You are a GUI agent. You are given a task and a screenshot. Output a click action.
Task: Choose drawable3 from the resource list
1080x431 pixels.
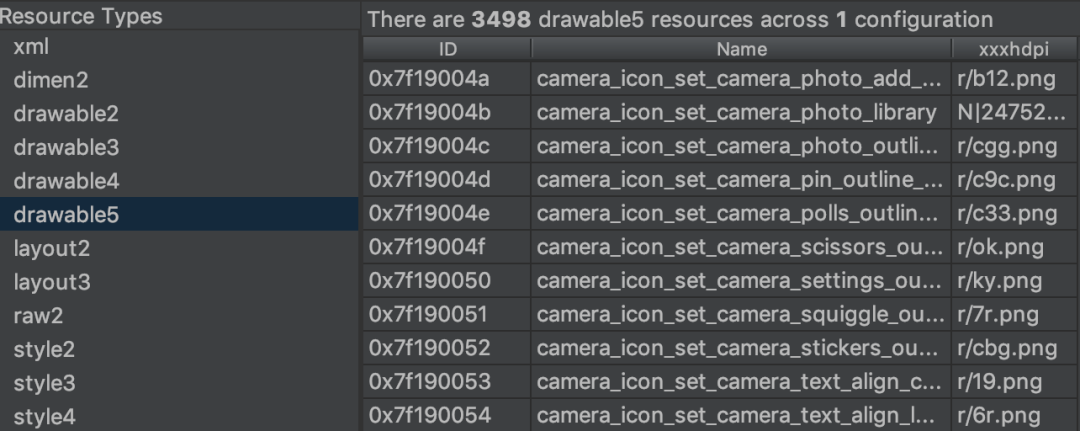pos(179,147)
